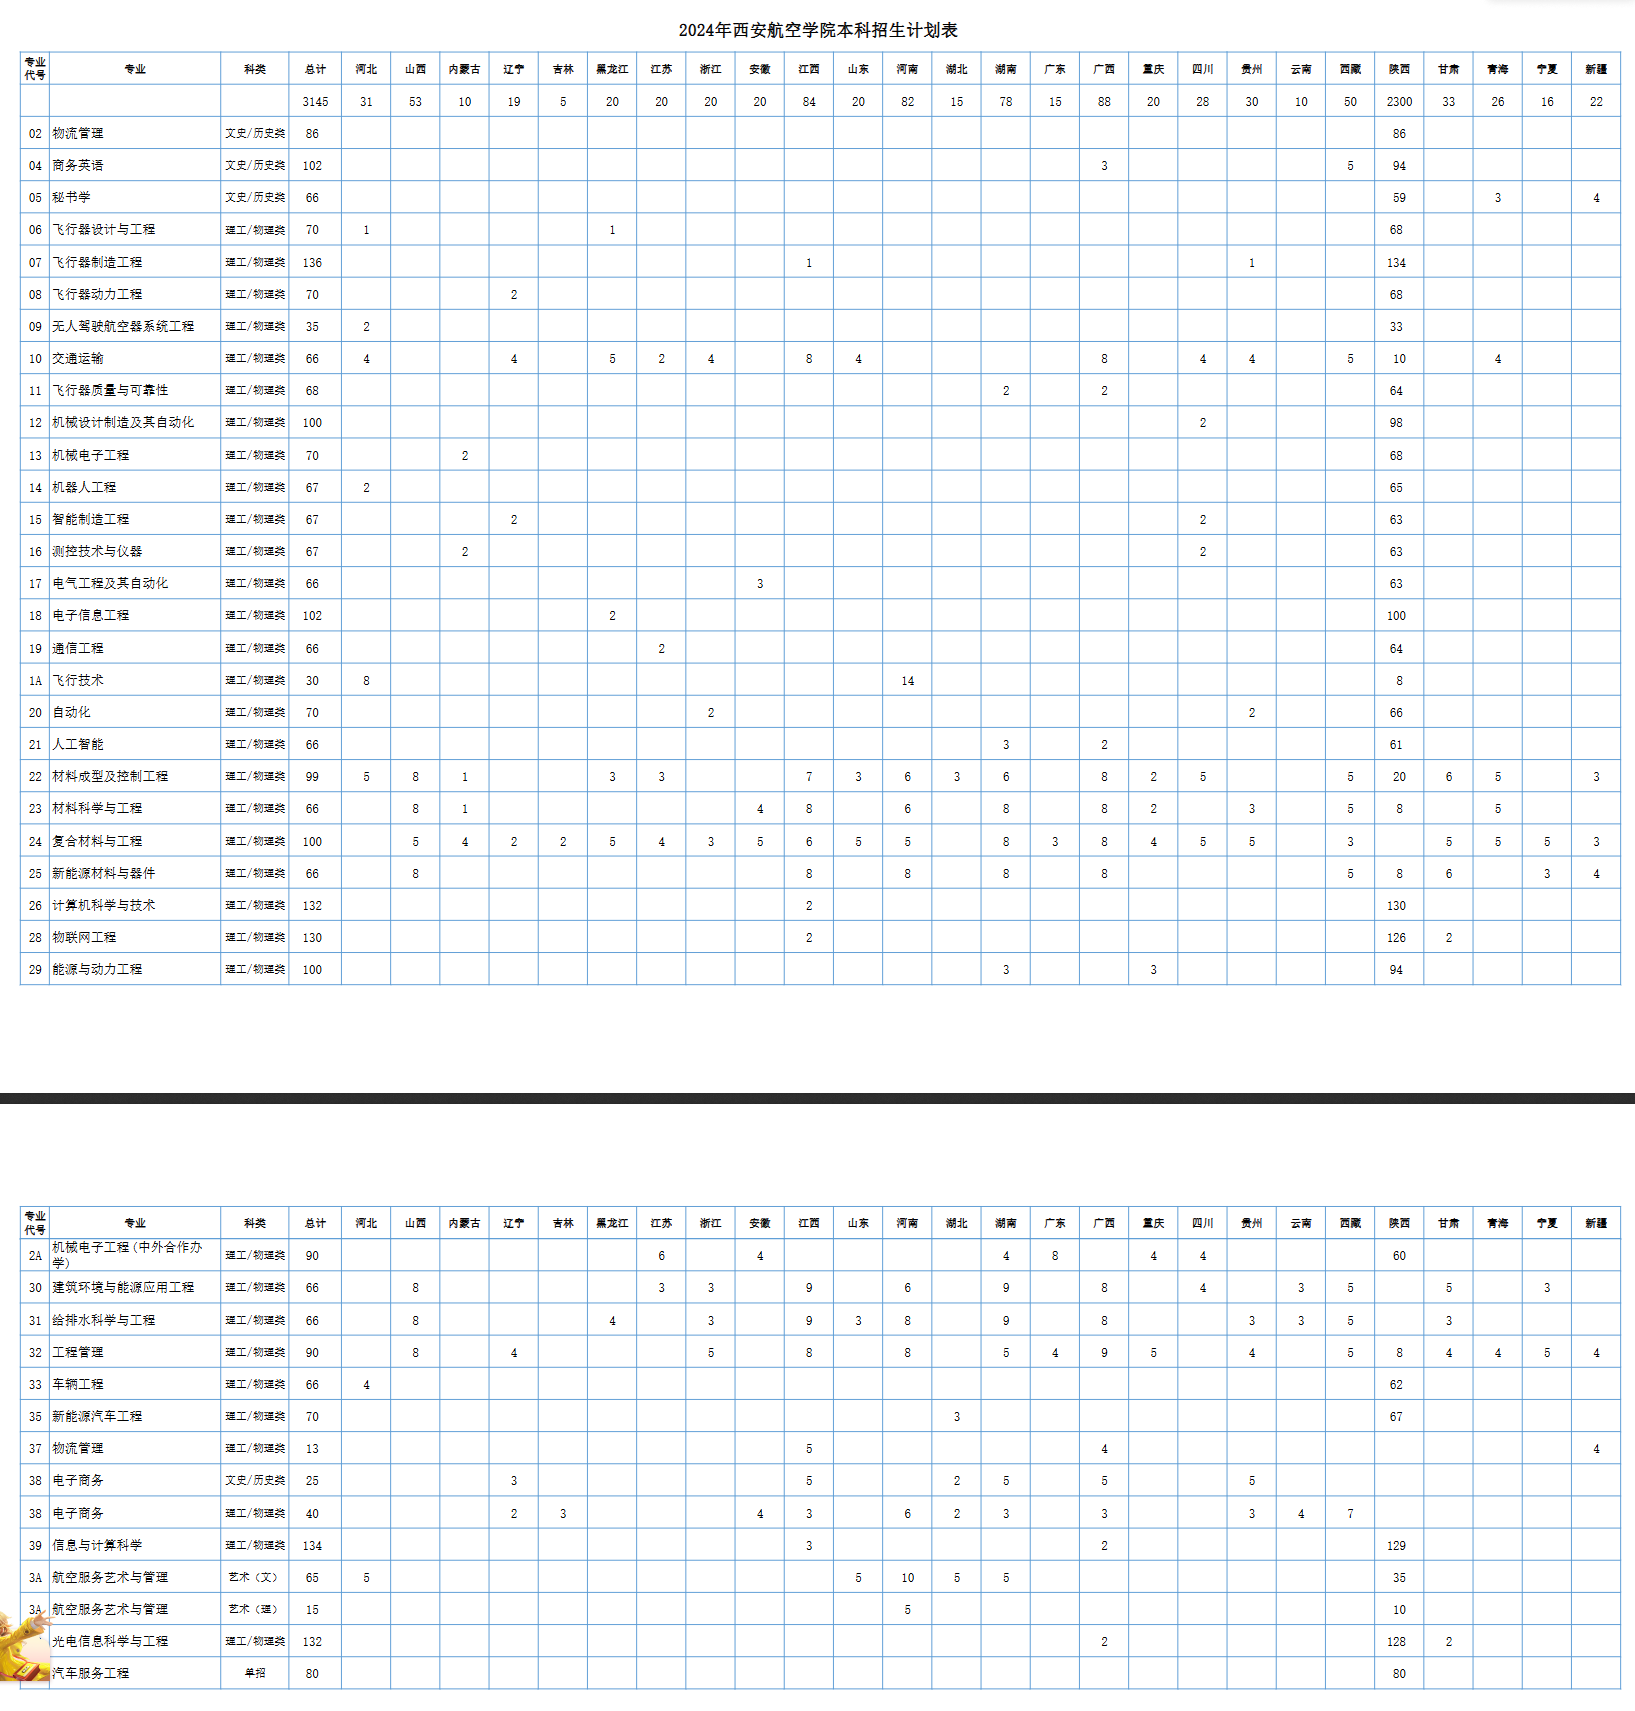Click the 艺术(理) category cell

(x=253, y=1610)
